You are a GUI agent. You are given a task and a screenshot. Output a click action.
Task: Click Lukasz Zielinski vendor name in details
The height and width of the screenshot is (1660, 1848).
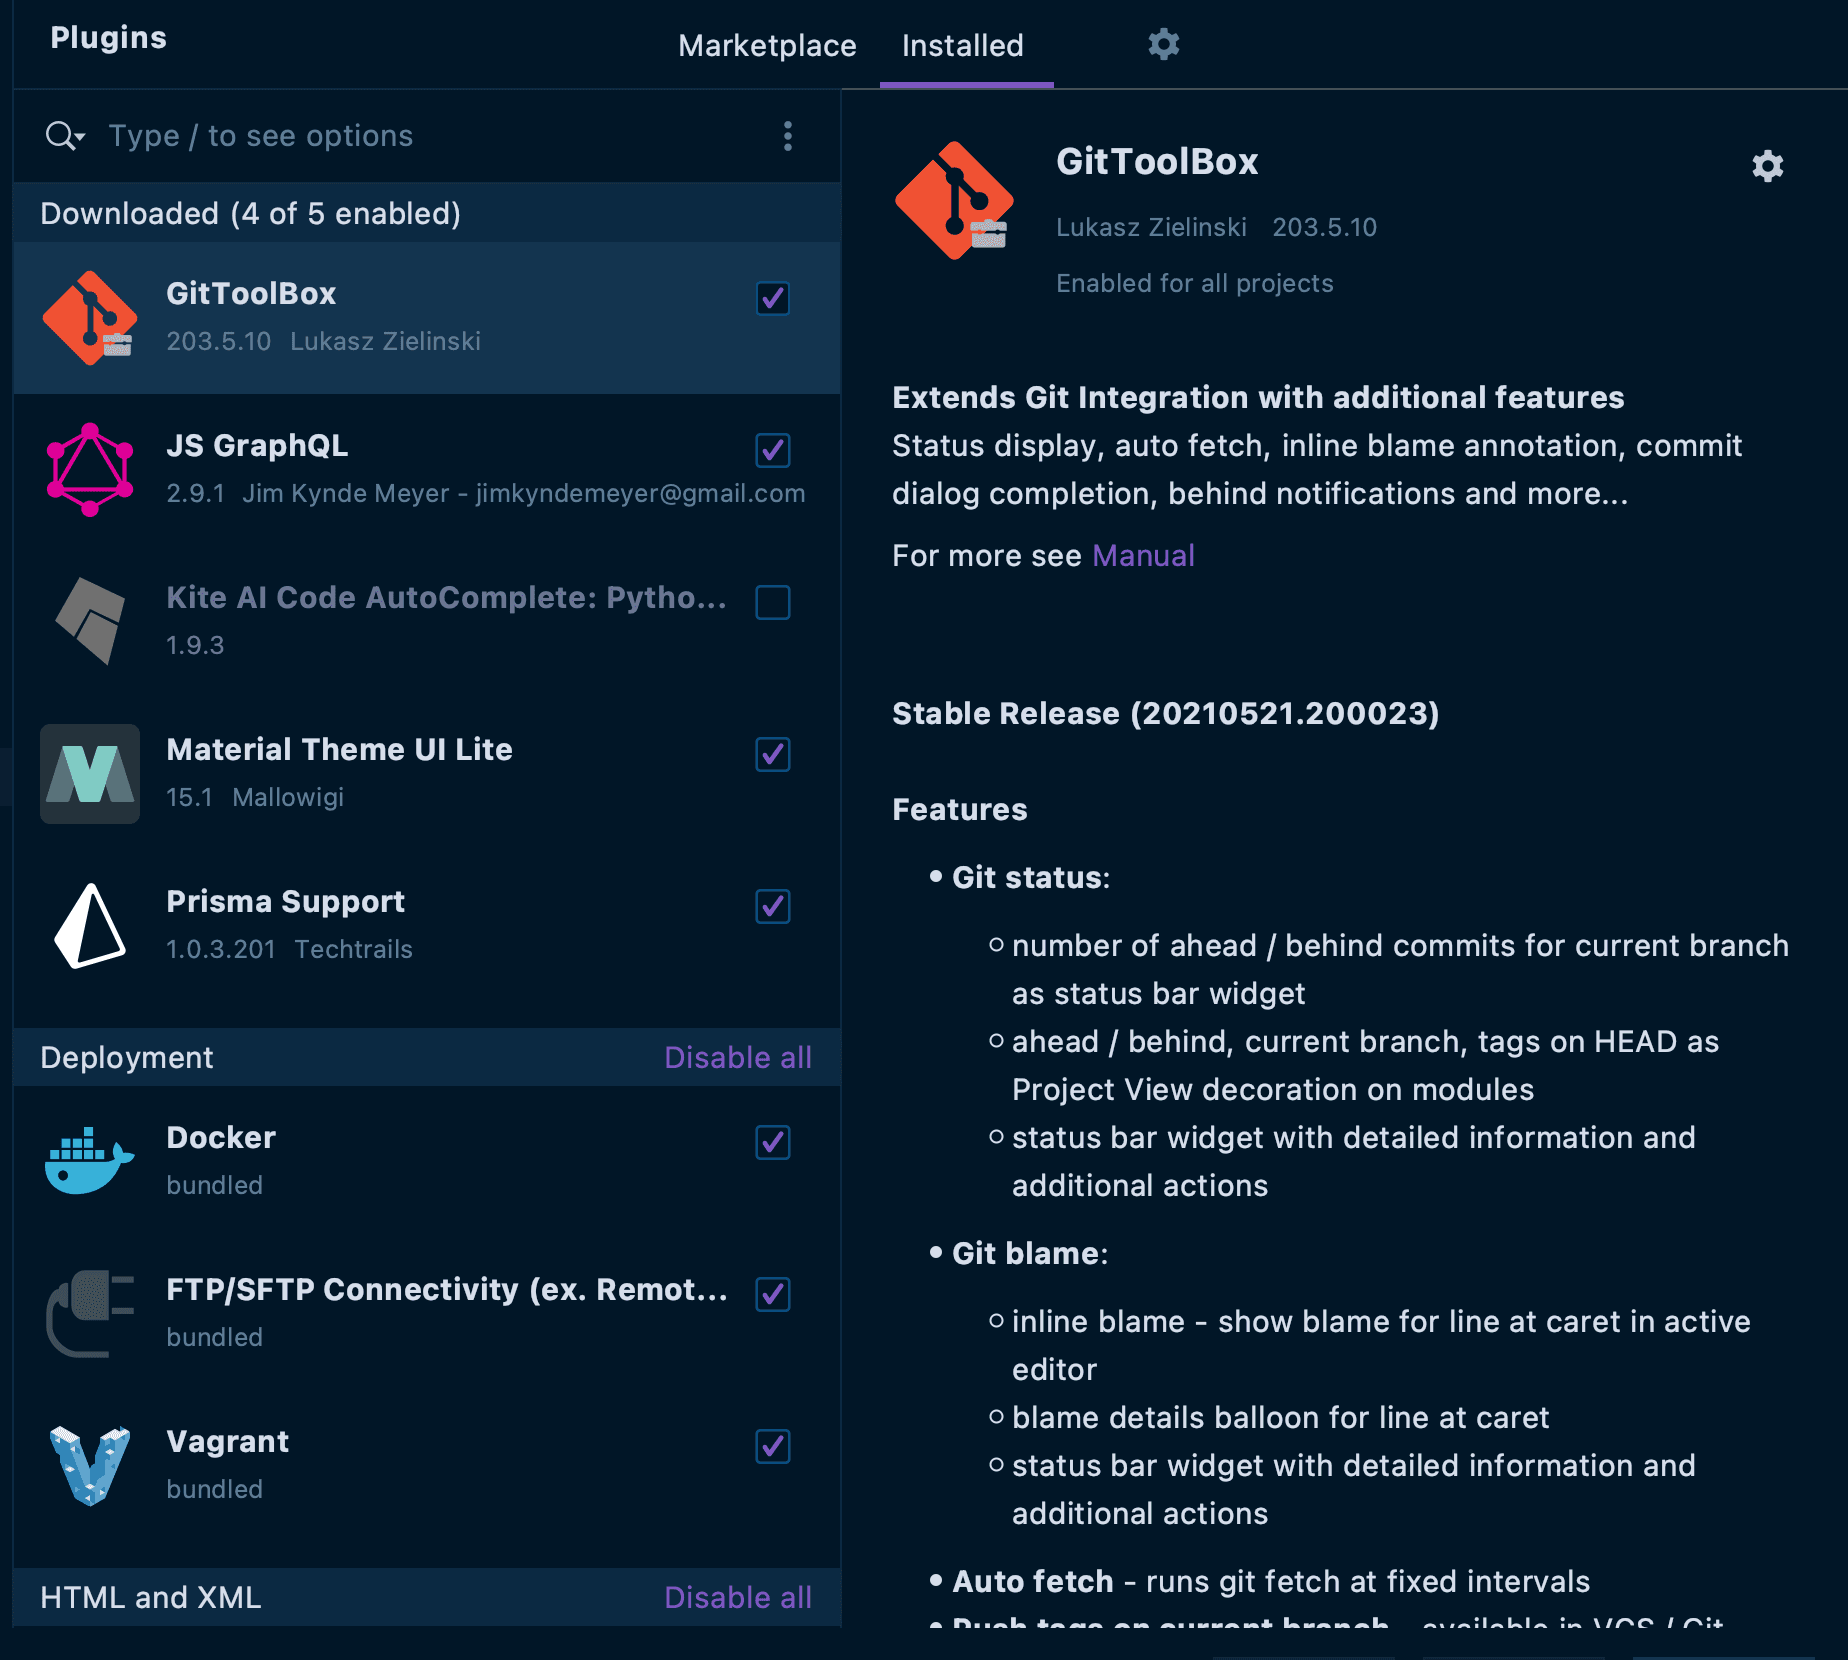1151,228
